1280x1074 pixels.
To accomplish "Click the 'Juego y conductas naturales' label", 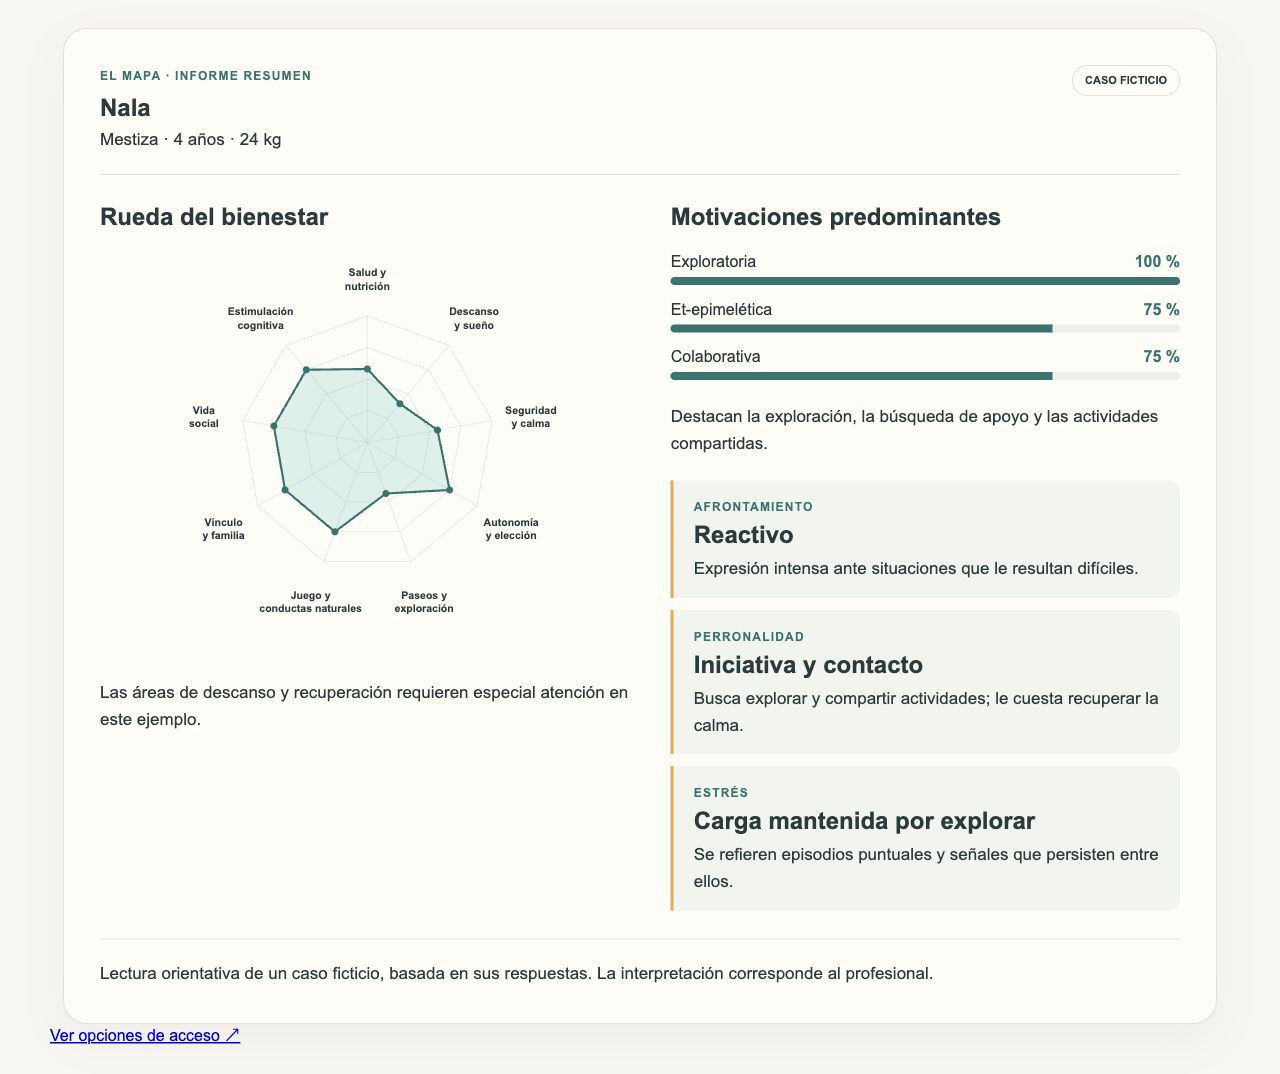I will [311, 602].
